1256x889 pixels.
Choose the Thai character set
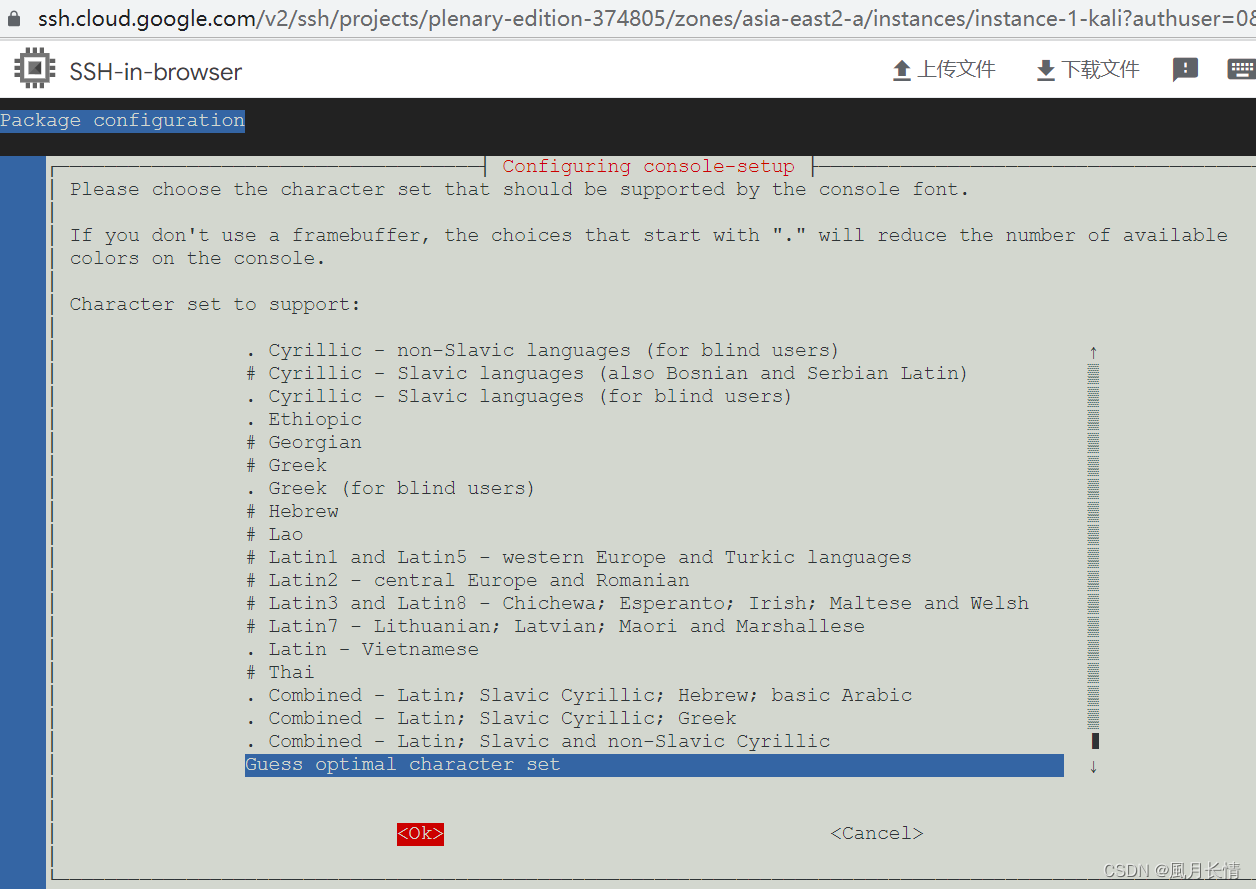click(280, 672)
